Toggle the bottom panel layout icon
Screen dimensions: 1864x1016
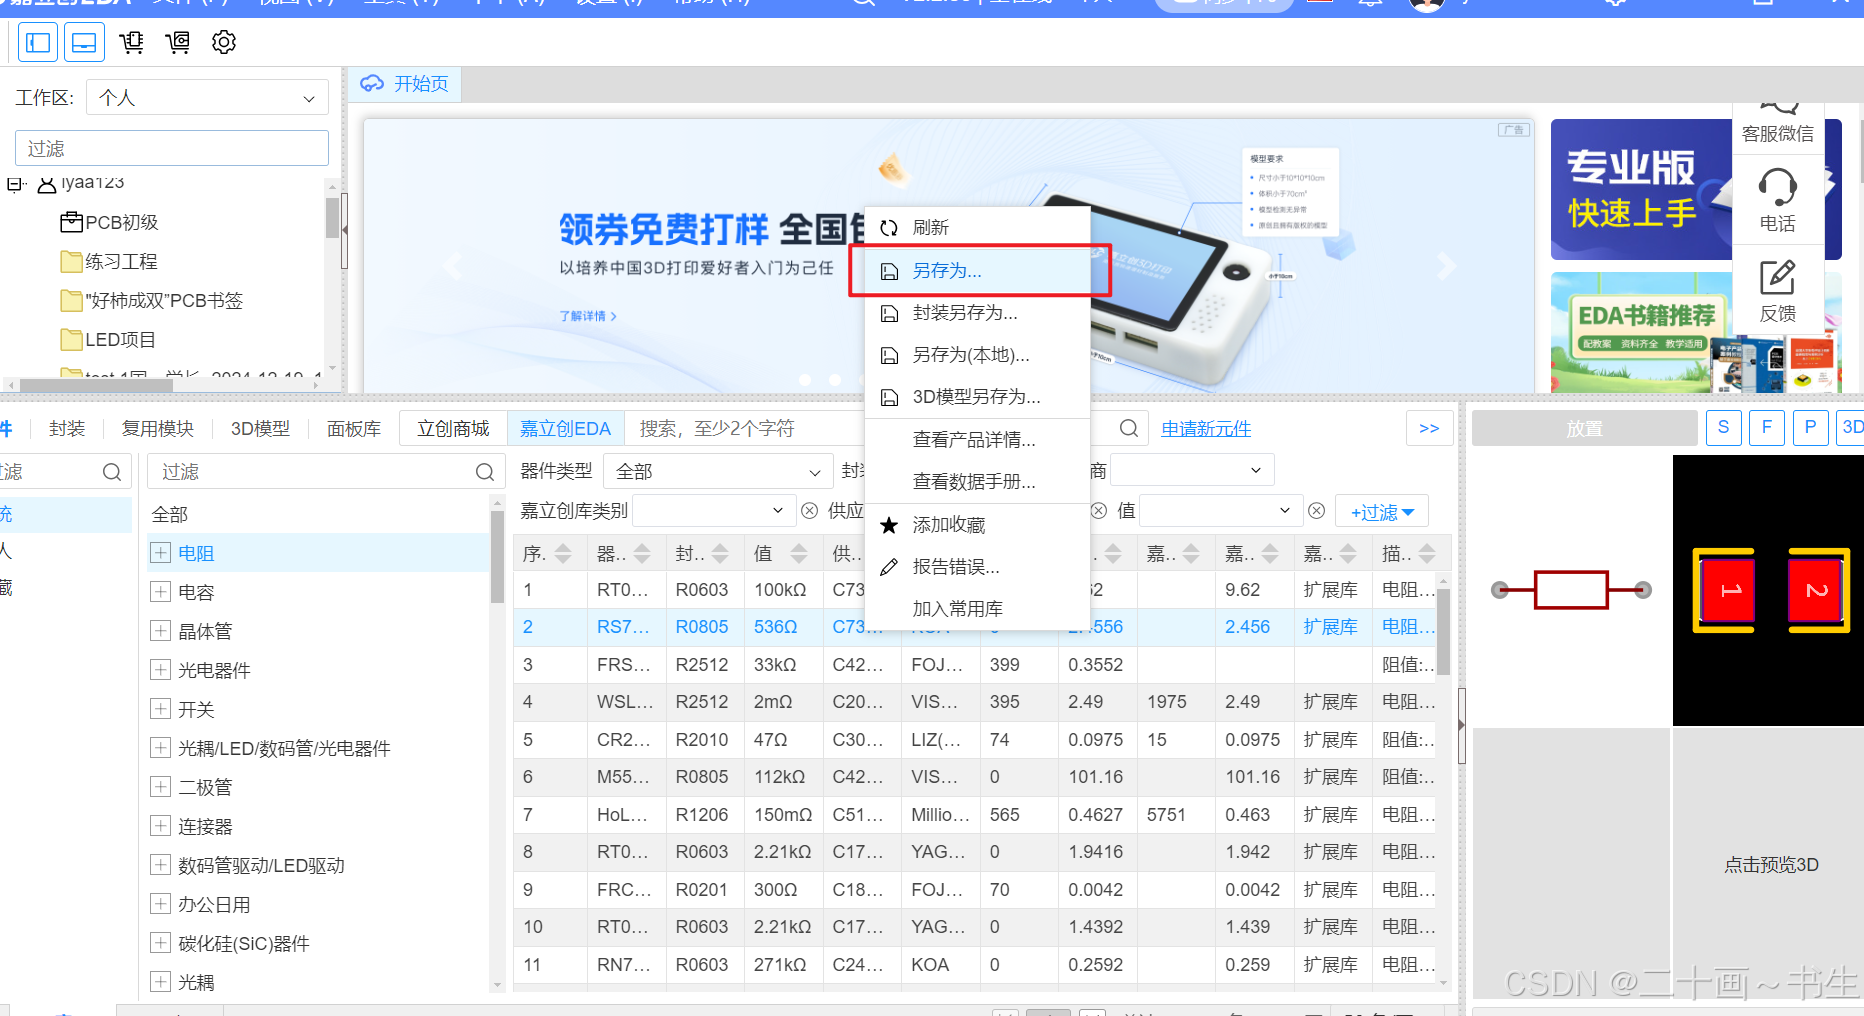[x=84, y=43]
